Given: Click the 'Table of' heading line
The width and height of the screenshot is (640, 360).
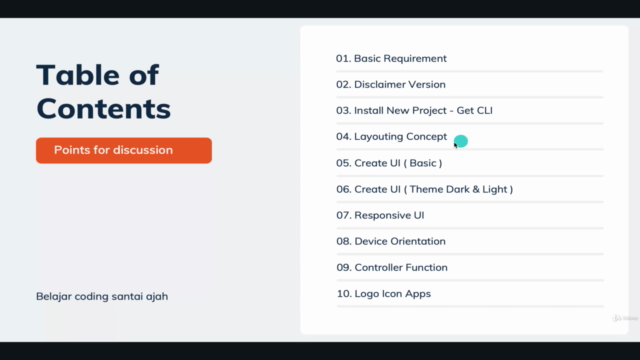Looking at the screenshot, I should click(98, 75).
